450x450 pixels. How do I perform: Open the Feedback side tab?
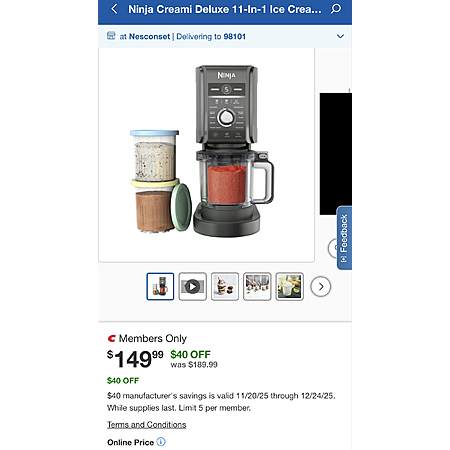(x=344, y=238)
